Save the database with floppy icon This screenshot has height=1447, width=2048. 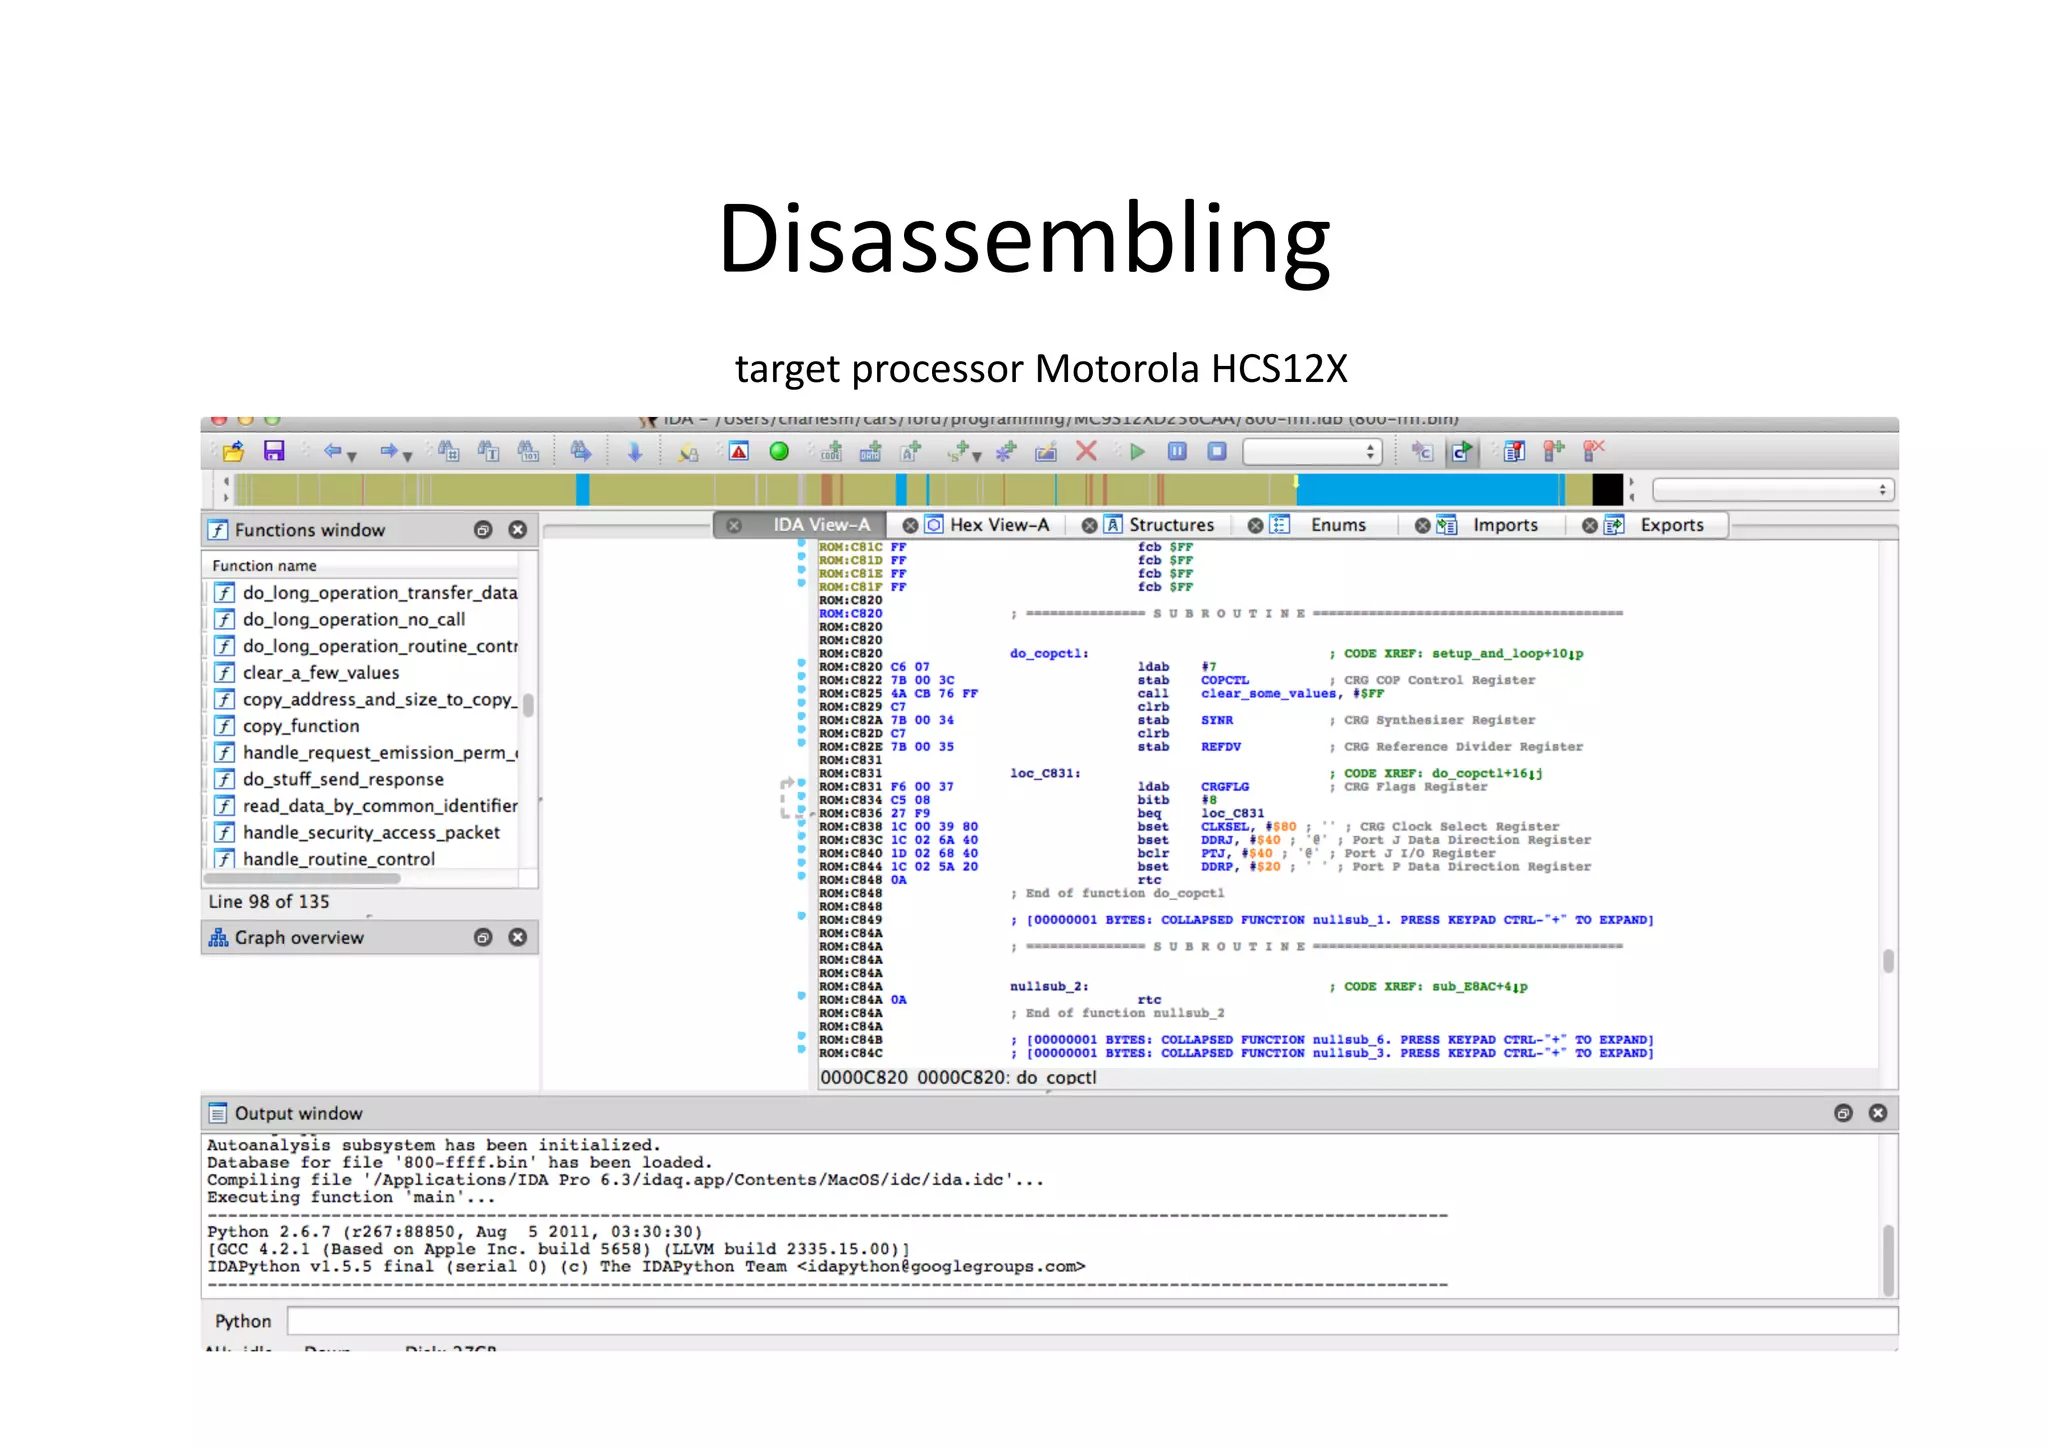[x=274, y=452]
